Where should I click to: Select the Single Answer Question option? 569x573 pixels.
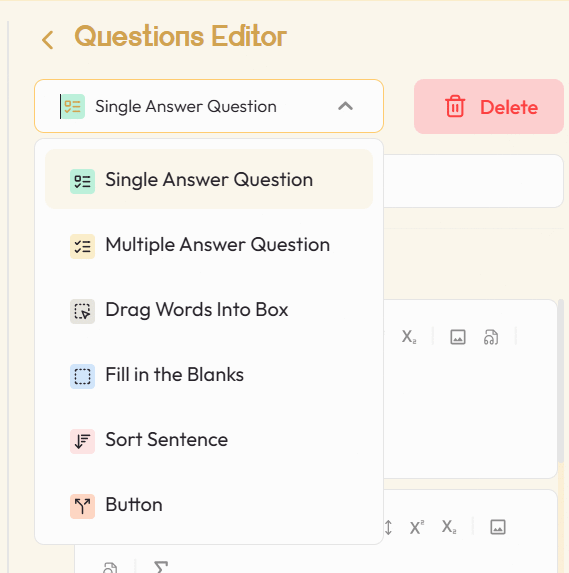coord(209,179)
